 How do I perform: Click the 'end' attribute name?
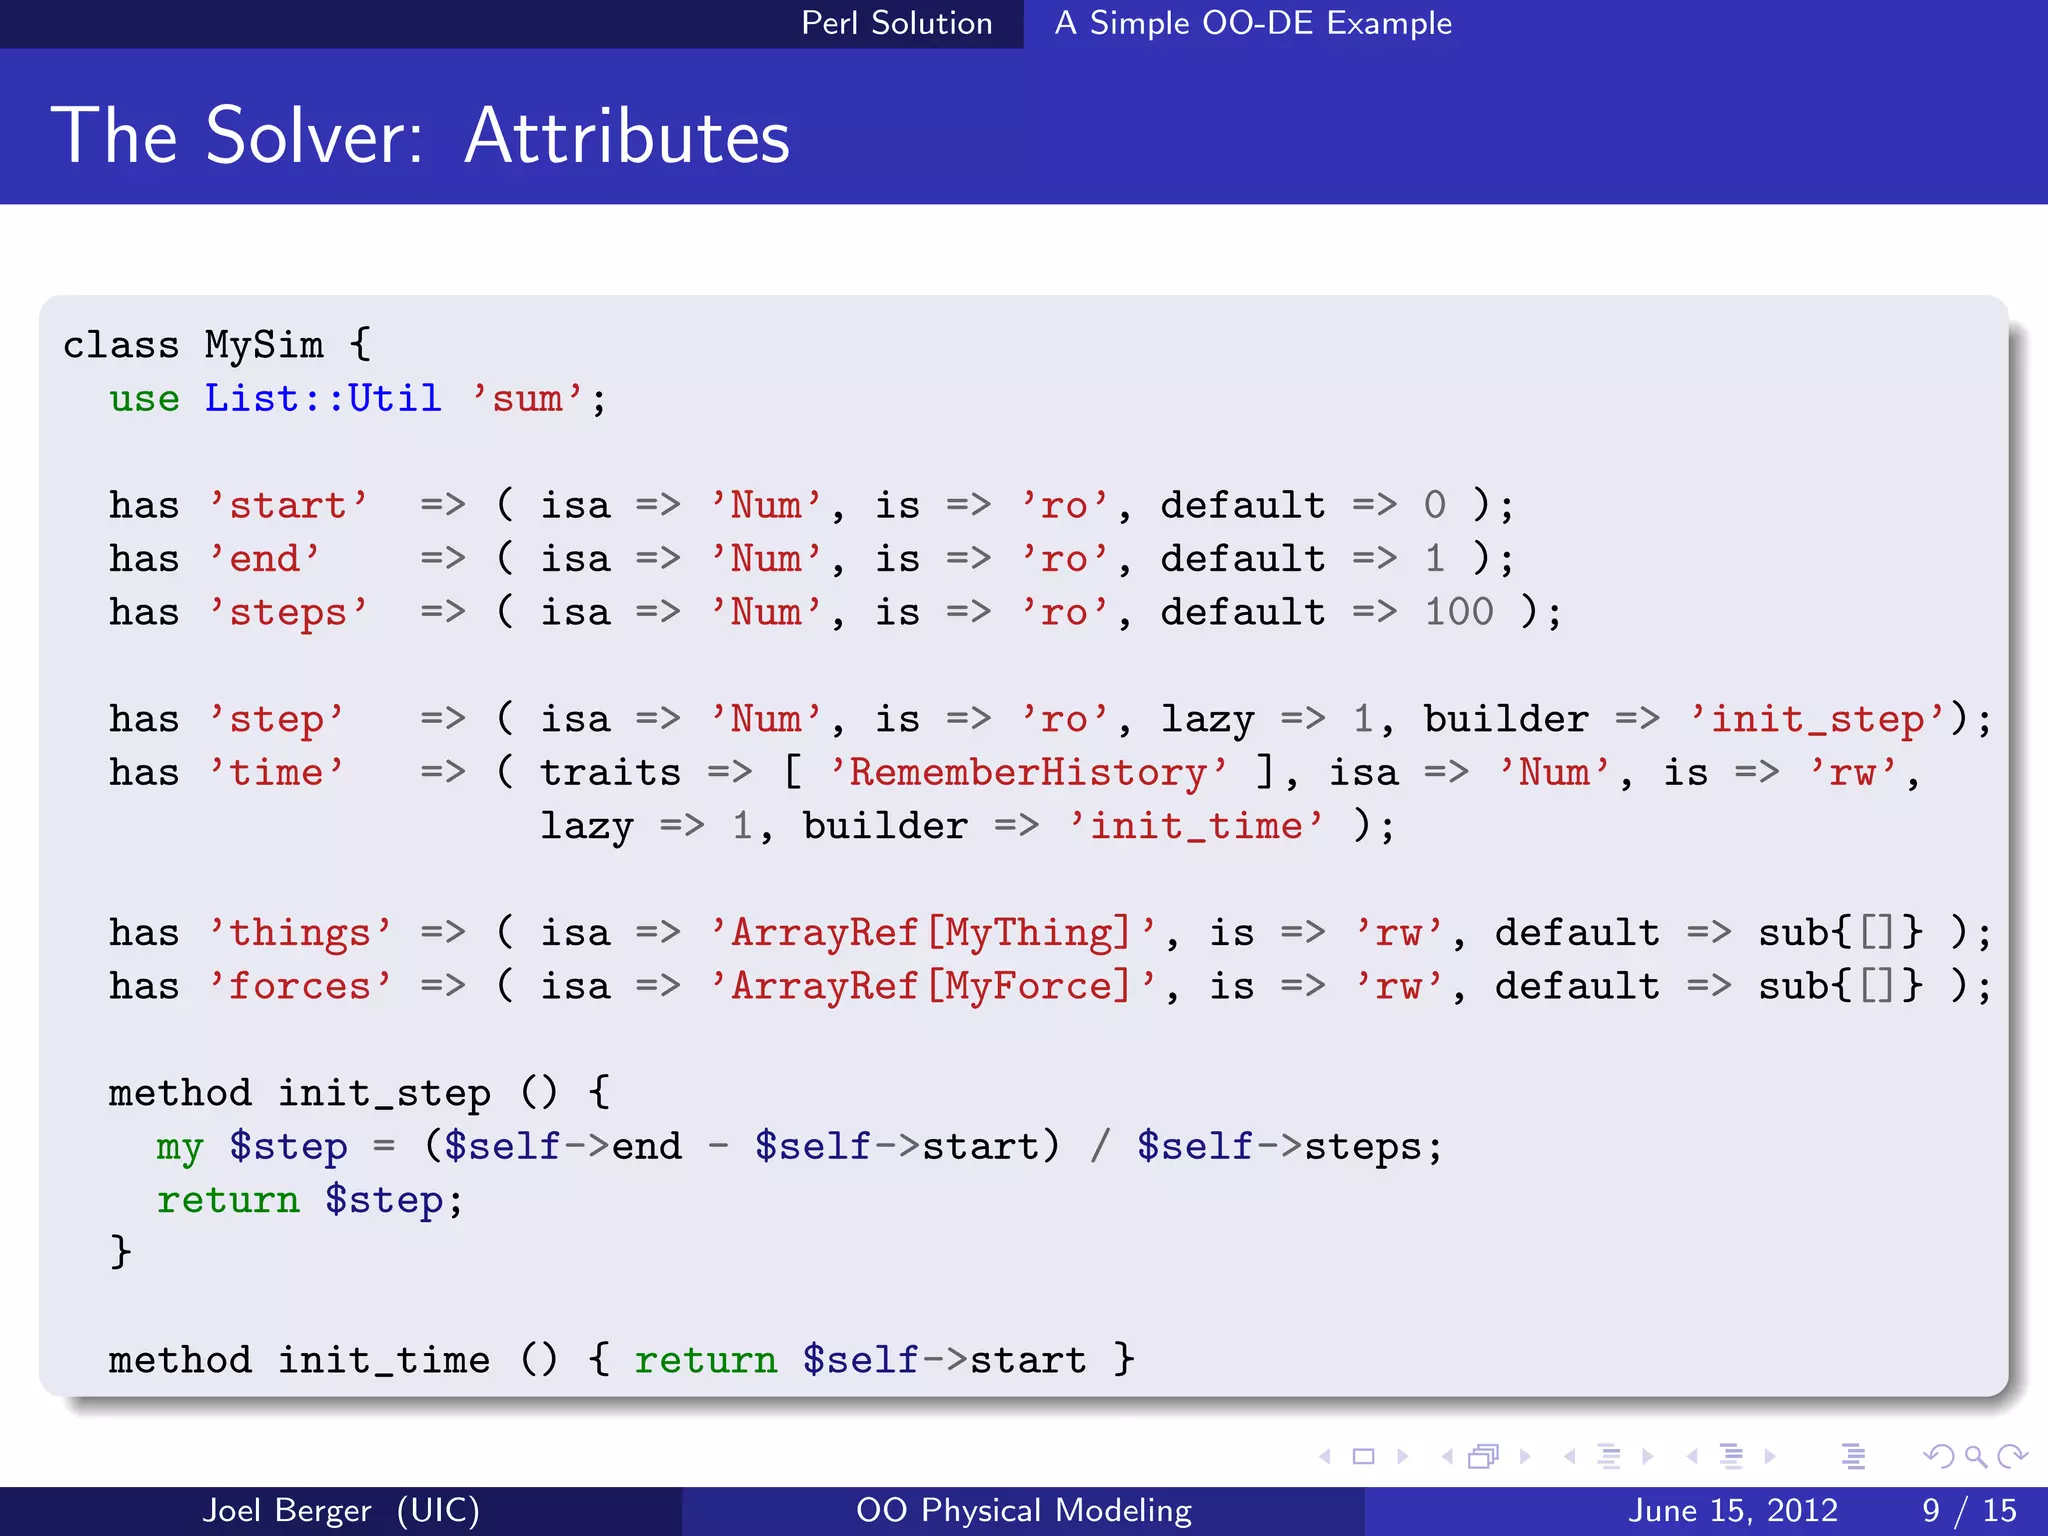(264, 558)
